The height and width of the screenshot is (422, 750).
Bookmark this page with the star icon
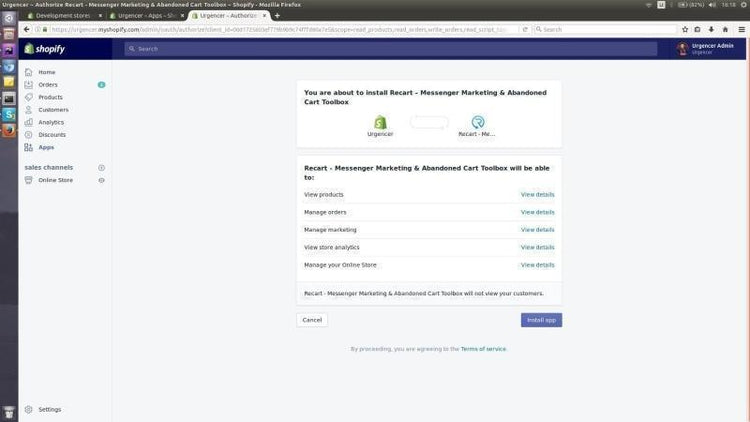tap(685, 30)
